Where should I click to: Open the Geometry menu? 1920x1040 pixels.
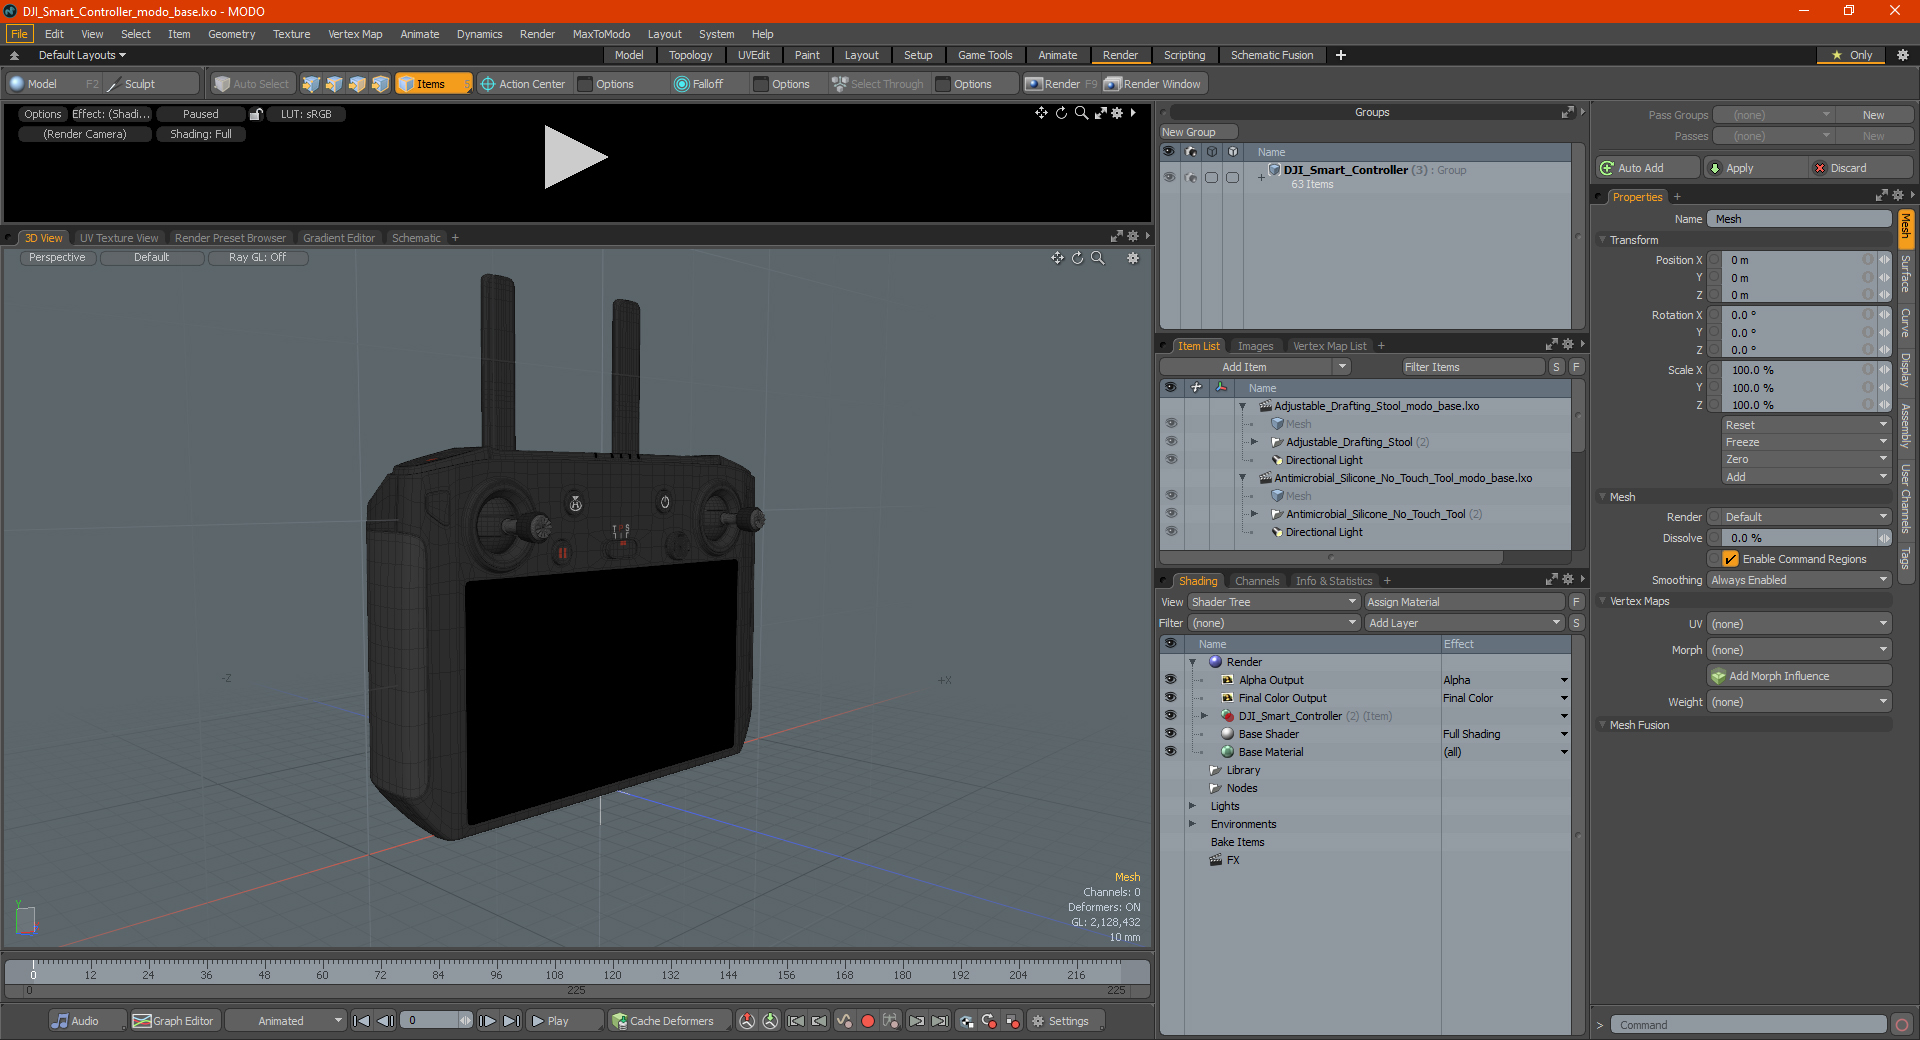click(231, 34)
